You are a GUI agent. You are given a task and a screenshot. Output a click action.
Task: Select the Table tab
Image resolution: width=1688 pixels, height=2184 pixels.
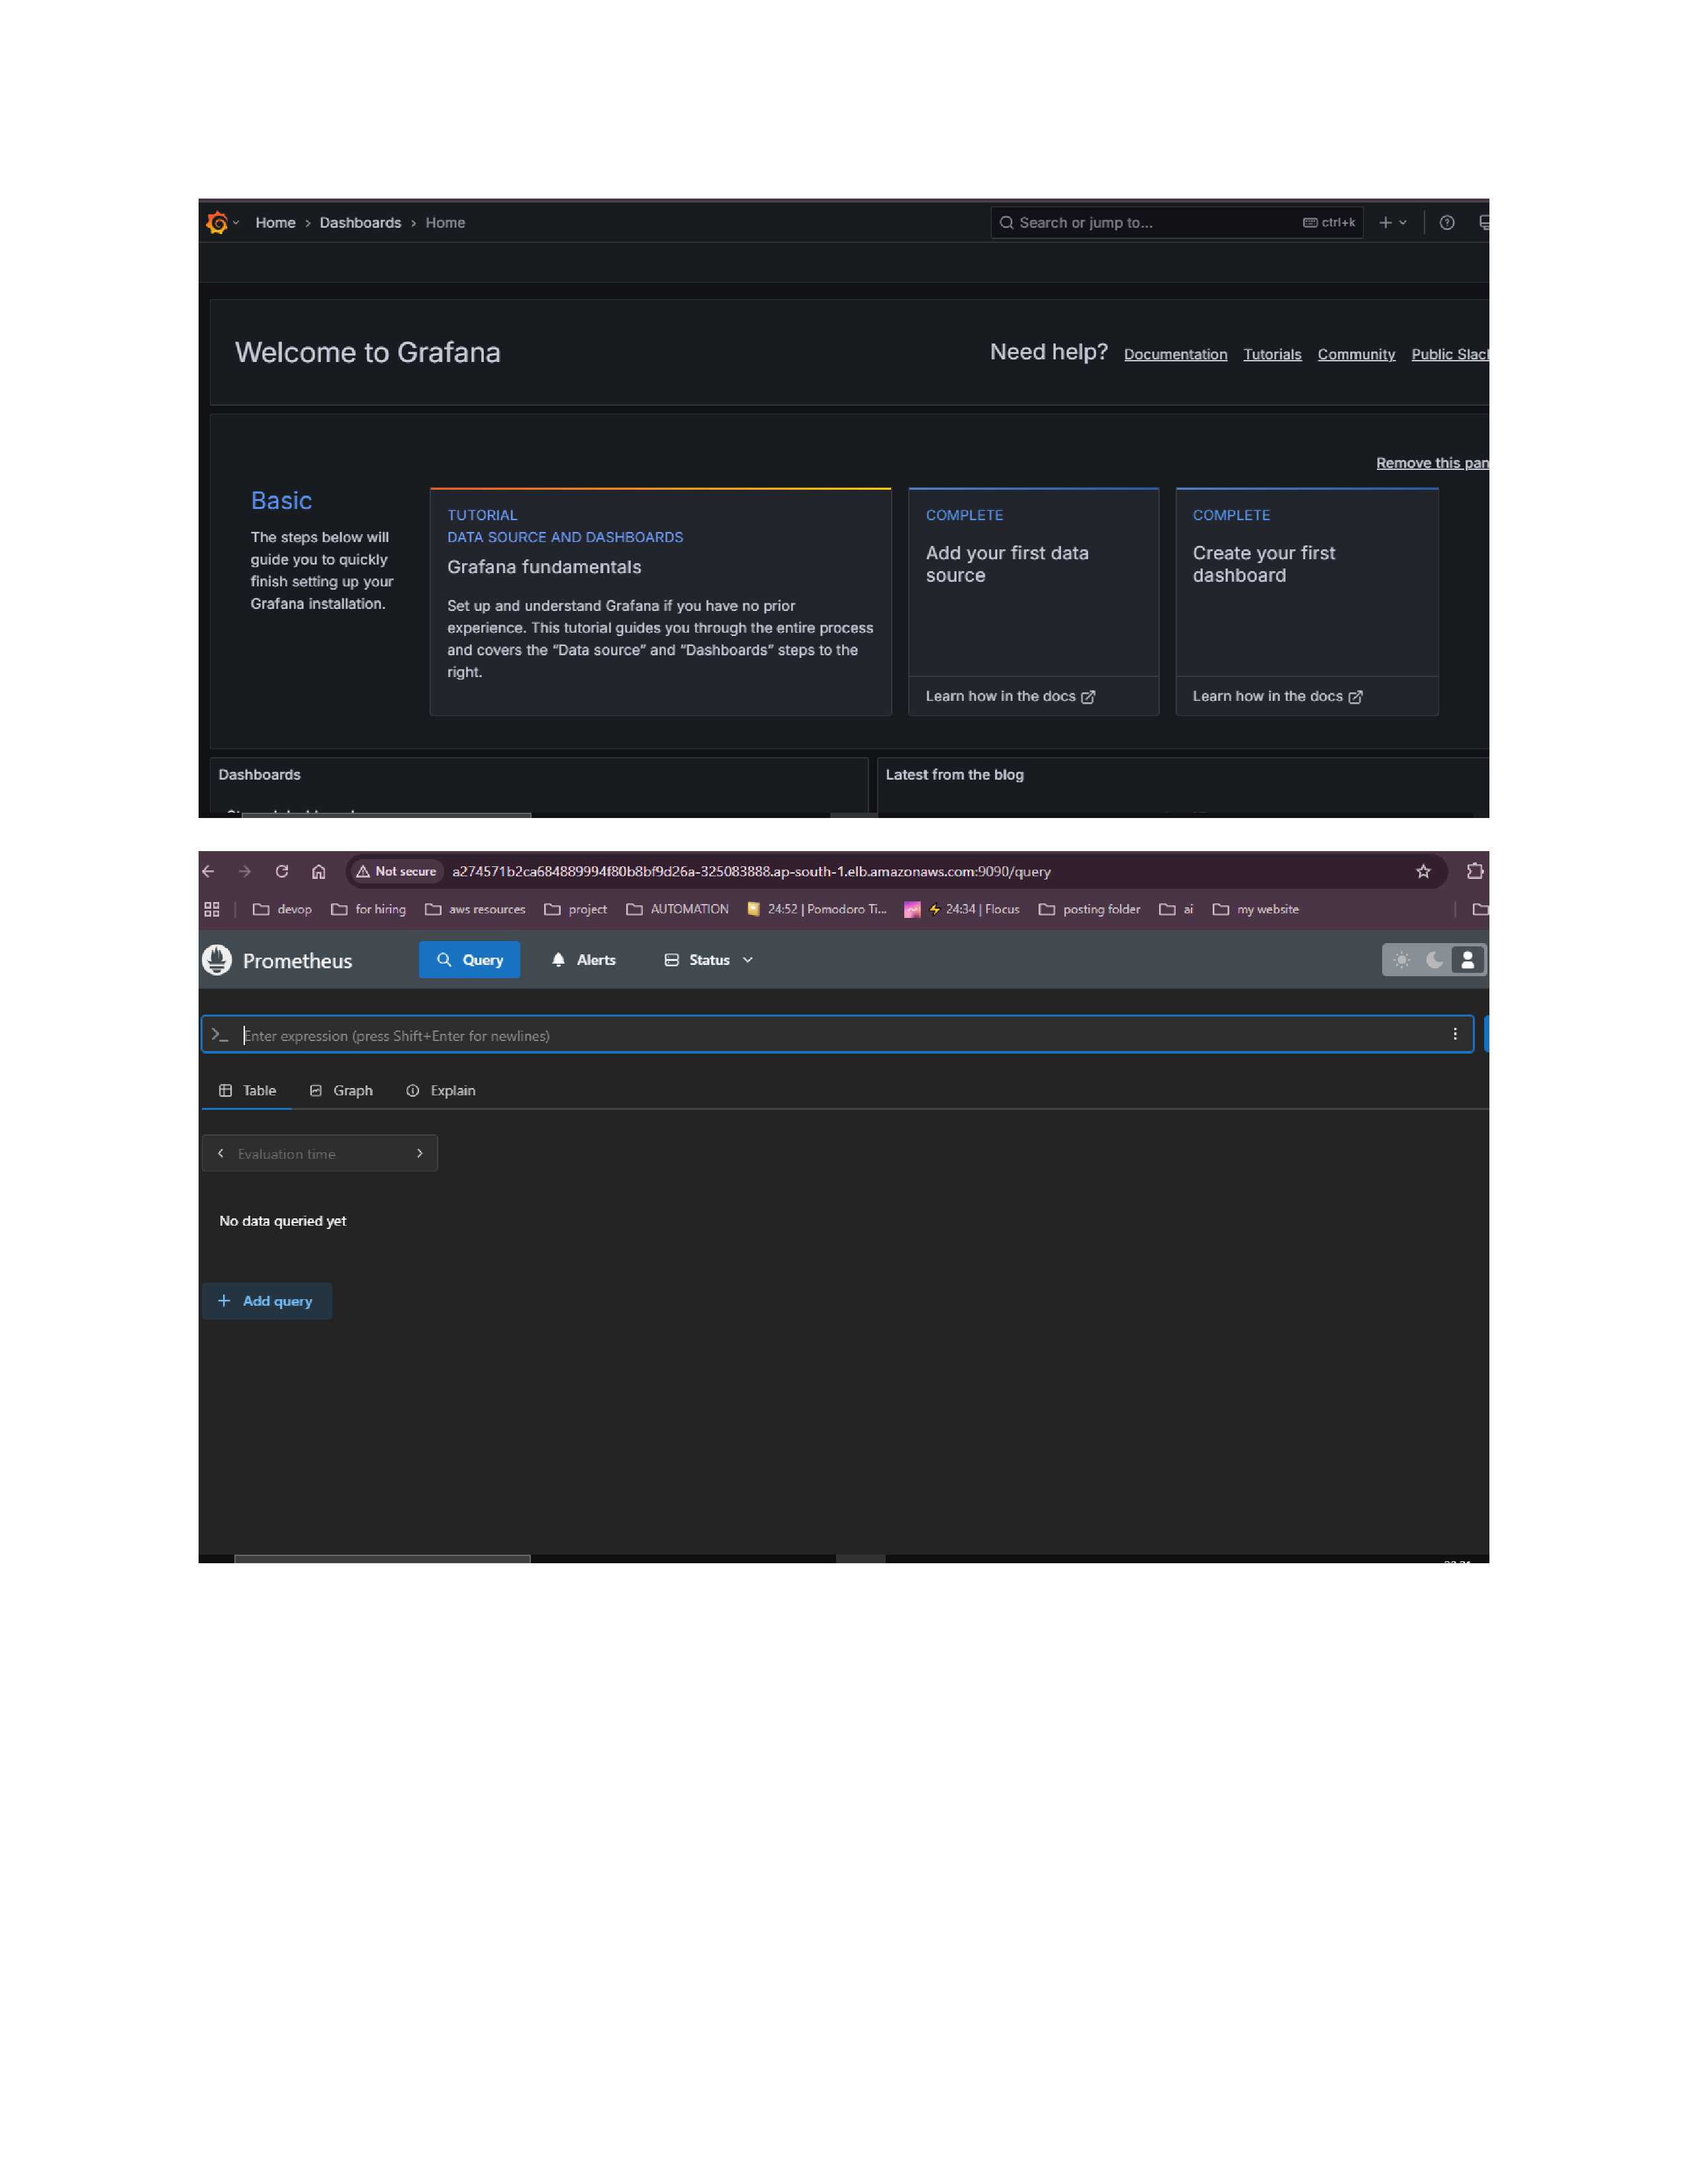pos(247,1090)
